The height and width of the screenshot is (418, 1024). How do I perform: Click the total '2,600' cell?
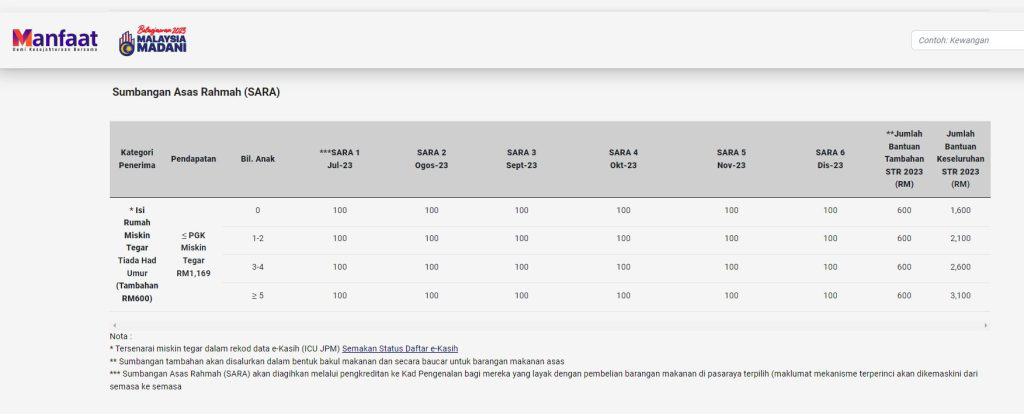[960, 266]
